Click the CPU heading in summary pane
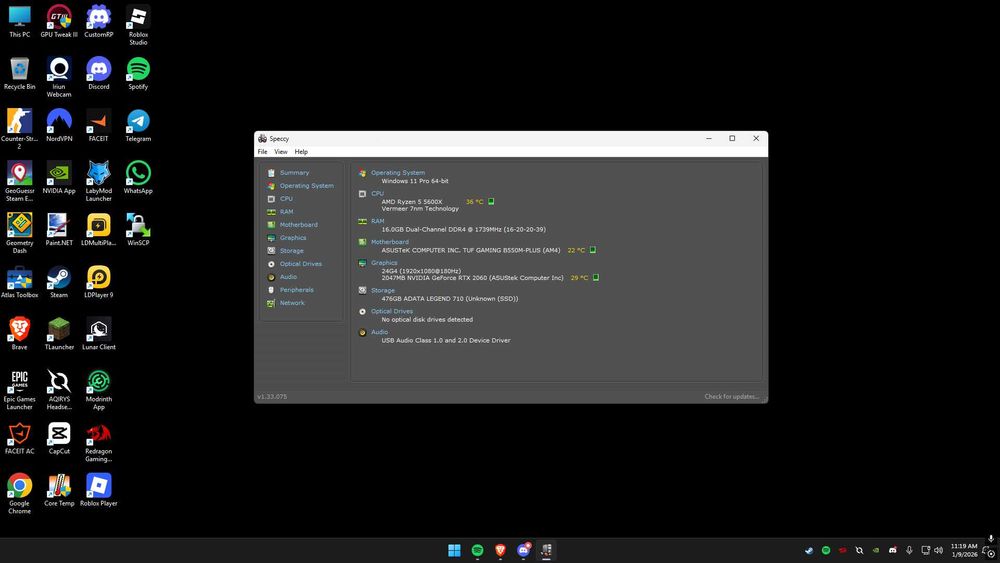 click(x=378, y=194)
